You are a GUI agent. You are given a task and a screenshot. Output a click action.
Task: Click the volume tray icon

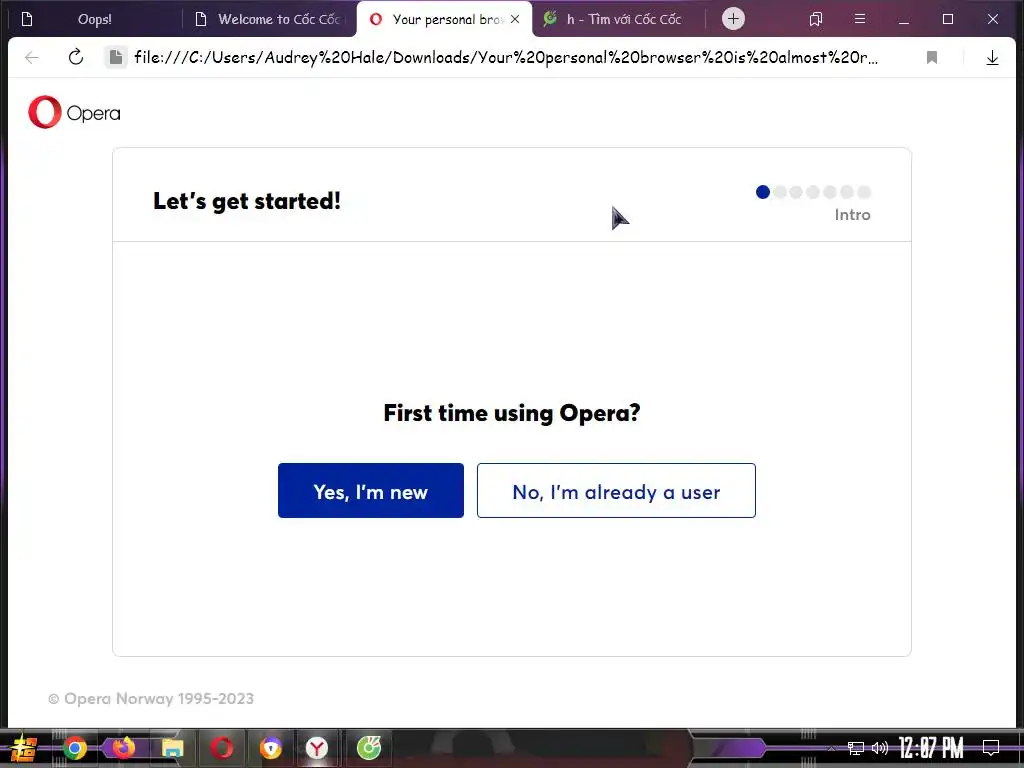click(880, 748)
